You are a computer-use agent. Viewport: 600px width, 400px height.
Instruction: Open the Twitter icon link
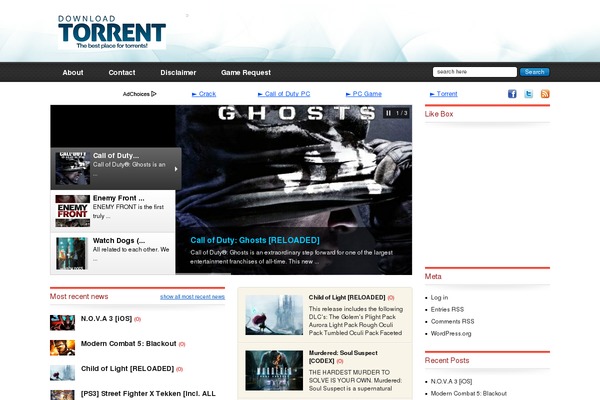[528, 94]
